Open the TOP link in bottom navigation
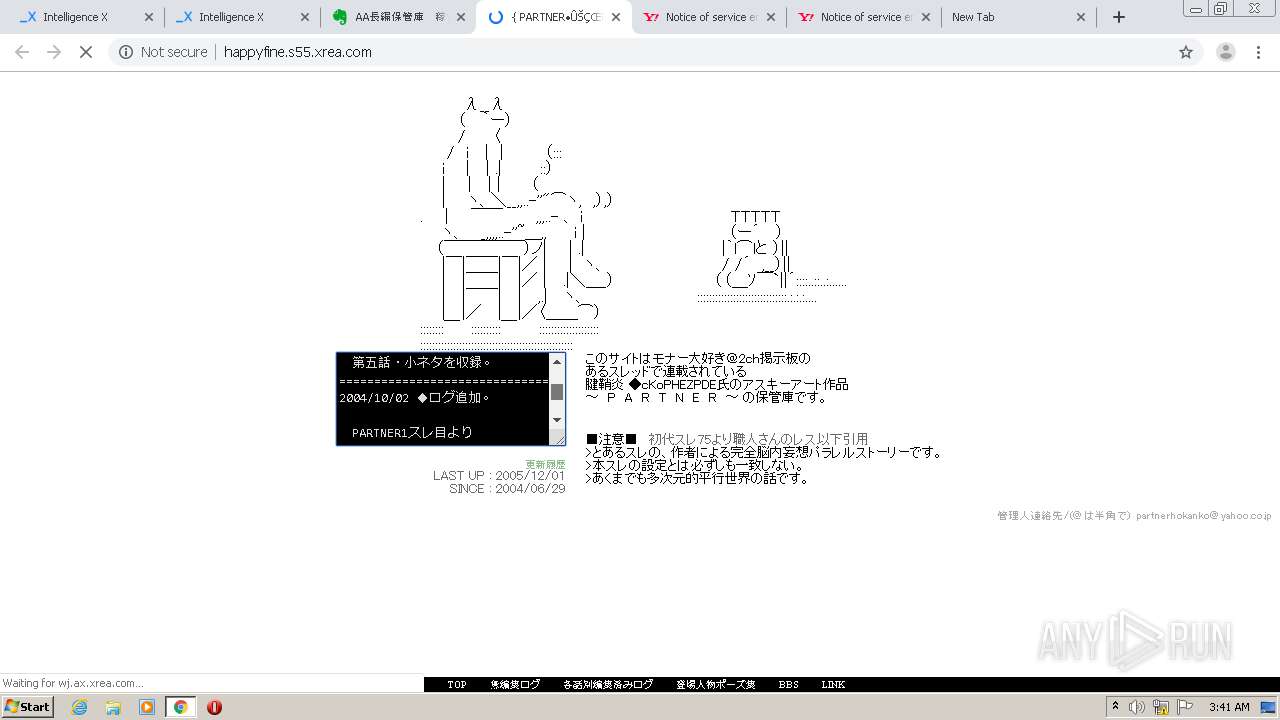The height and width of the screenshot is (720, 1280). (x=457, y=685)
